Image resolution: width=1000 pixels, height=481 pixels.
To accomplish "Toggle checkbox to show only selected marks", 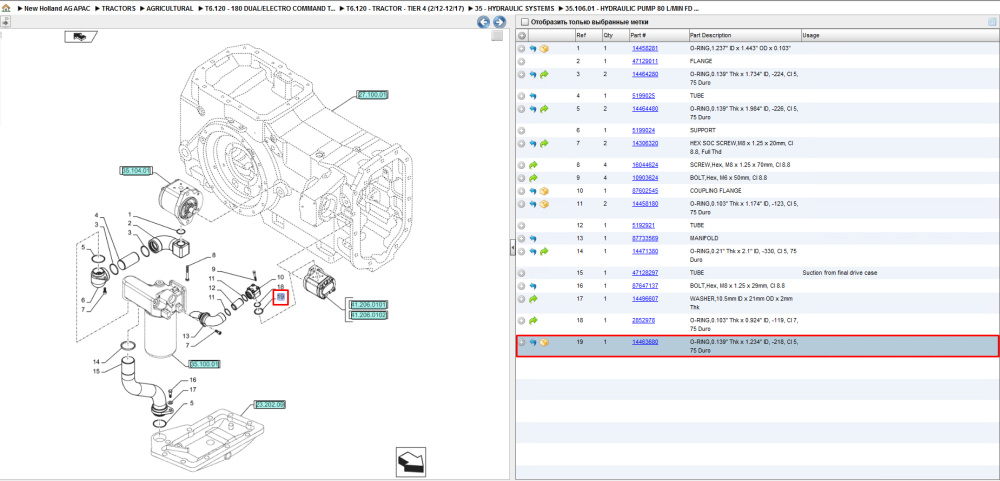I will tap(525, 22).
